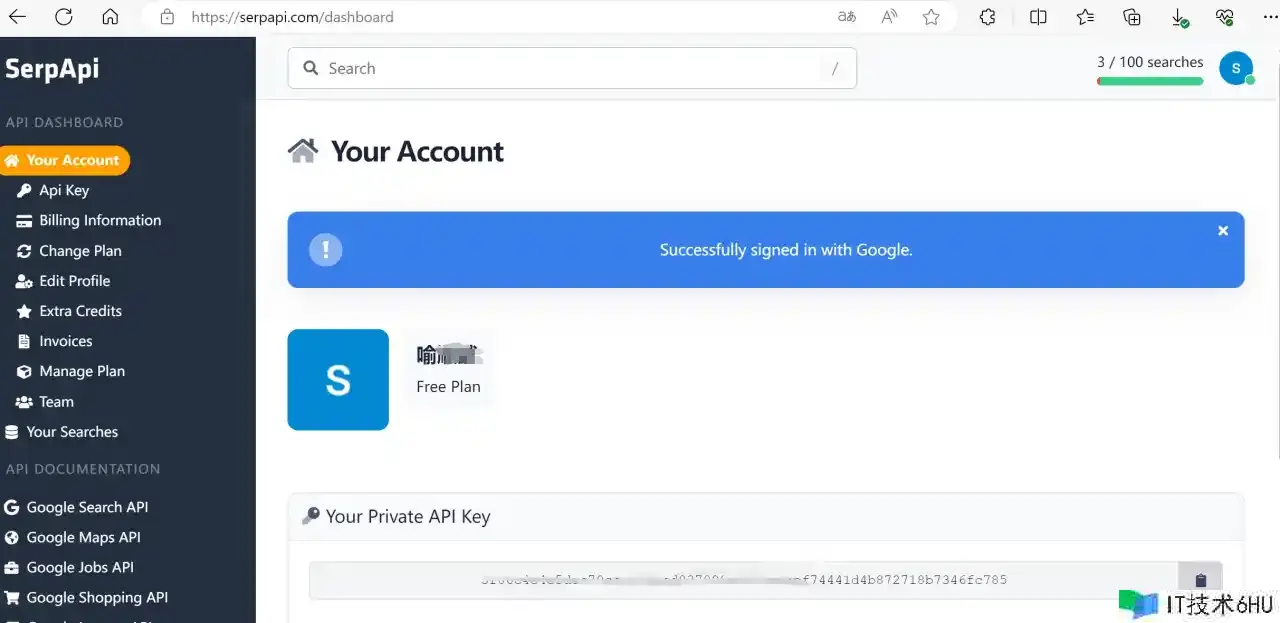
Task: Open Change Plan in the sidebar
Action: click(68, 251)
